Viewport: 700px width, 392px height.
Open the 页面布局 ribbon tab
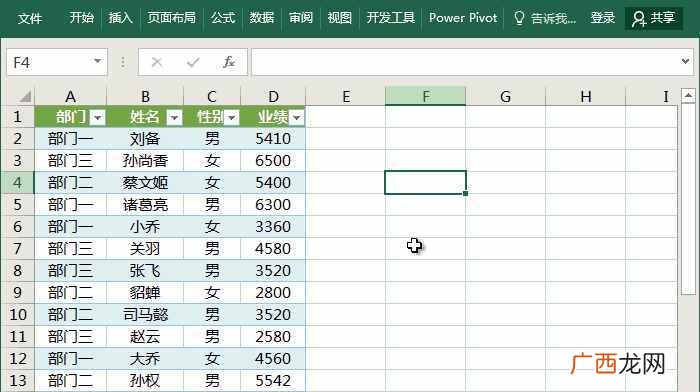point(172,18)
